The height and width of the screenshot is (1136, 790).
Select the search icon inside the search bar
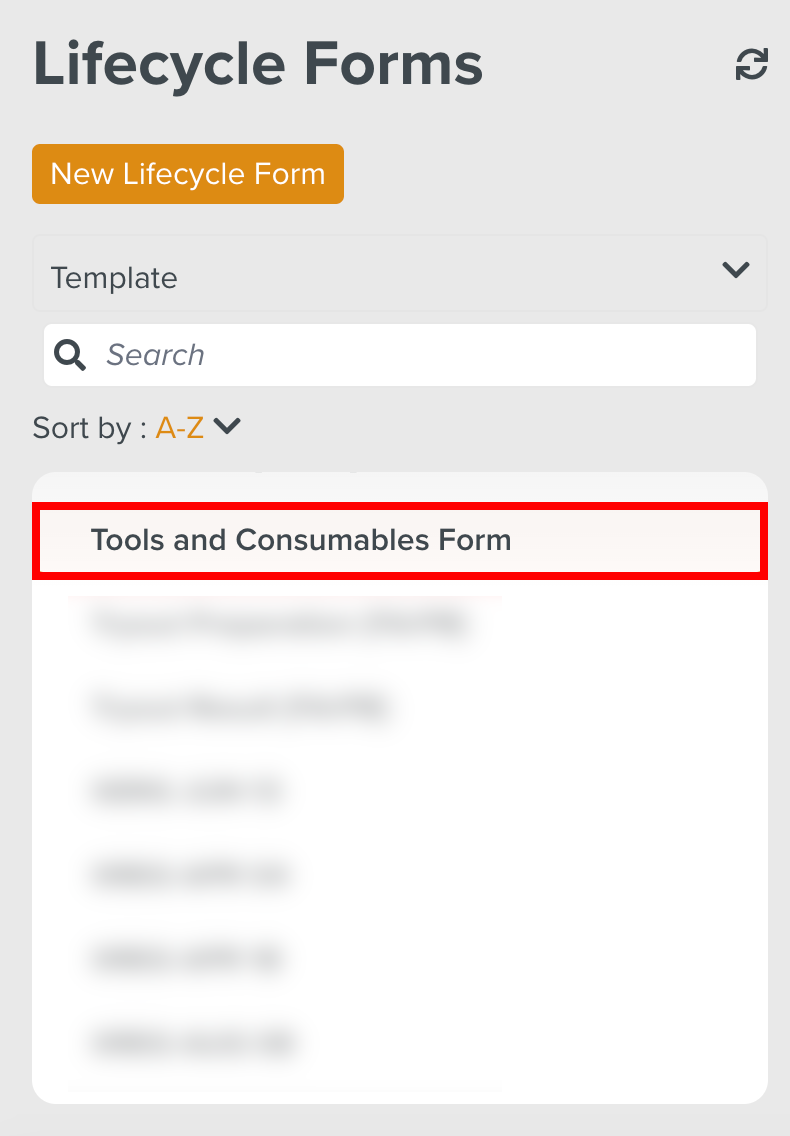click(69, 354)
